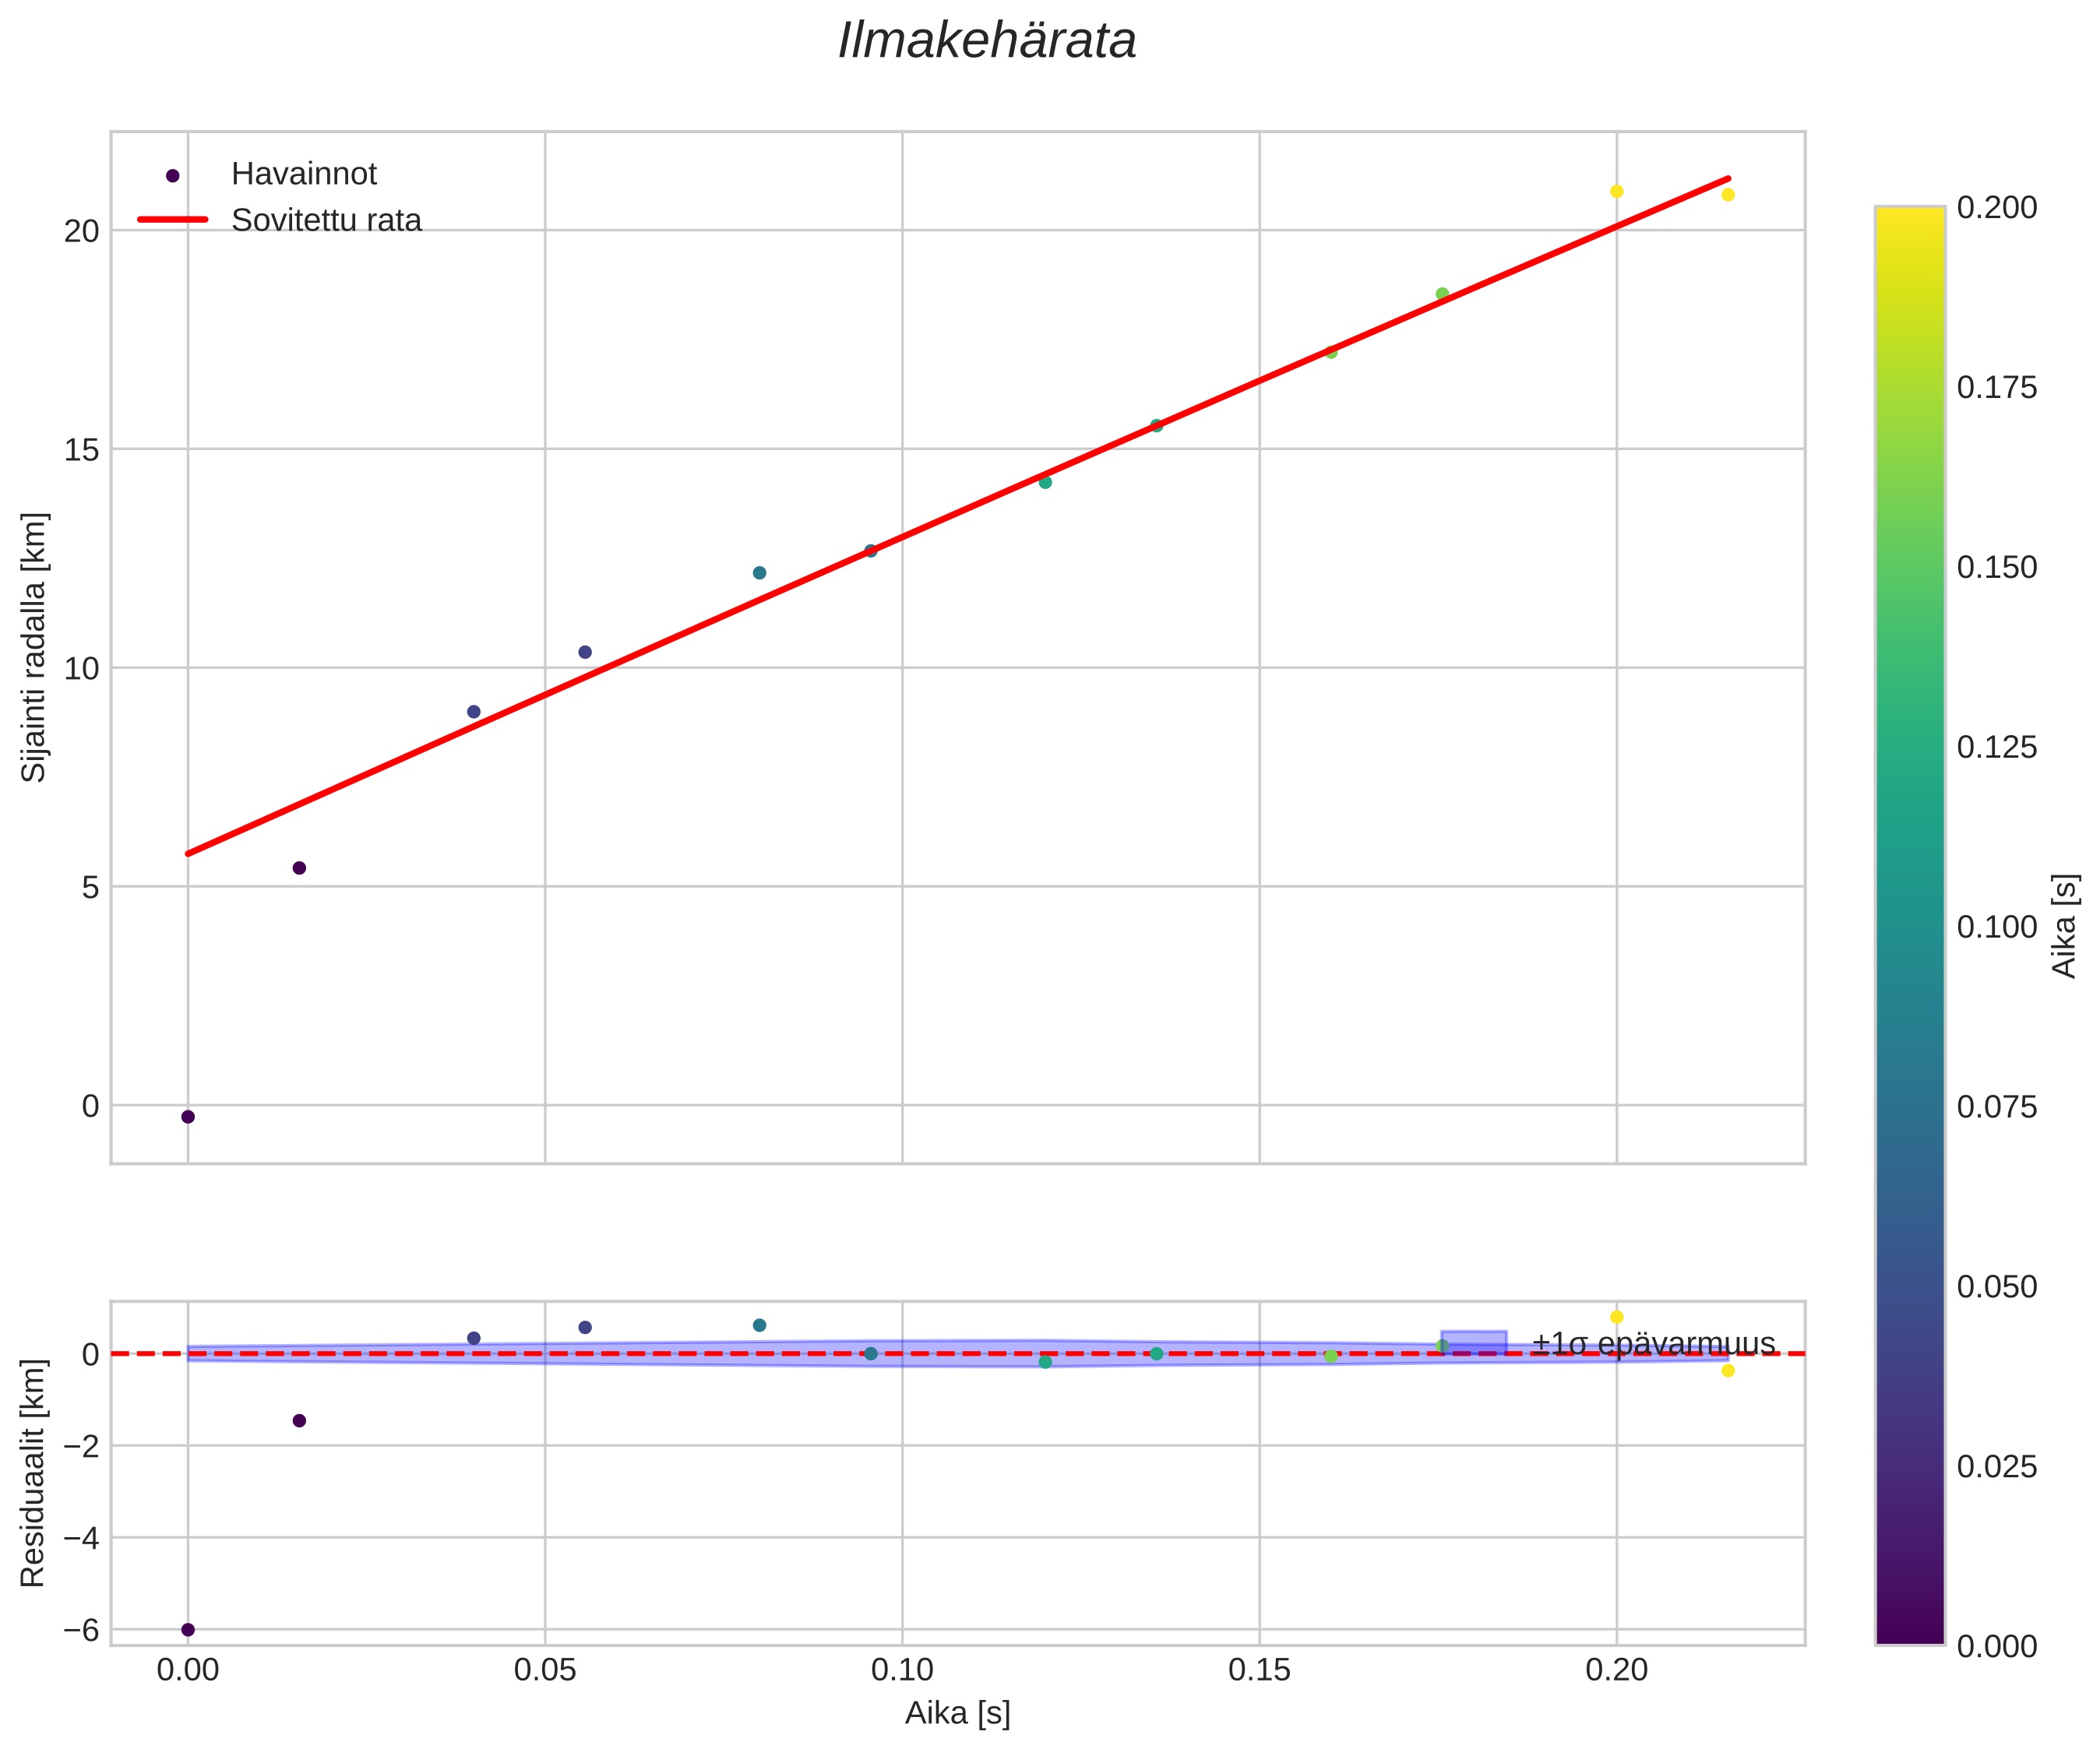
Task: Click residual axis tick label −6
Action: [x=80, y=1630]
